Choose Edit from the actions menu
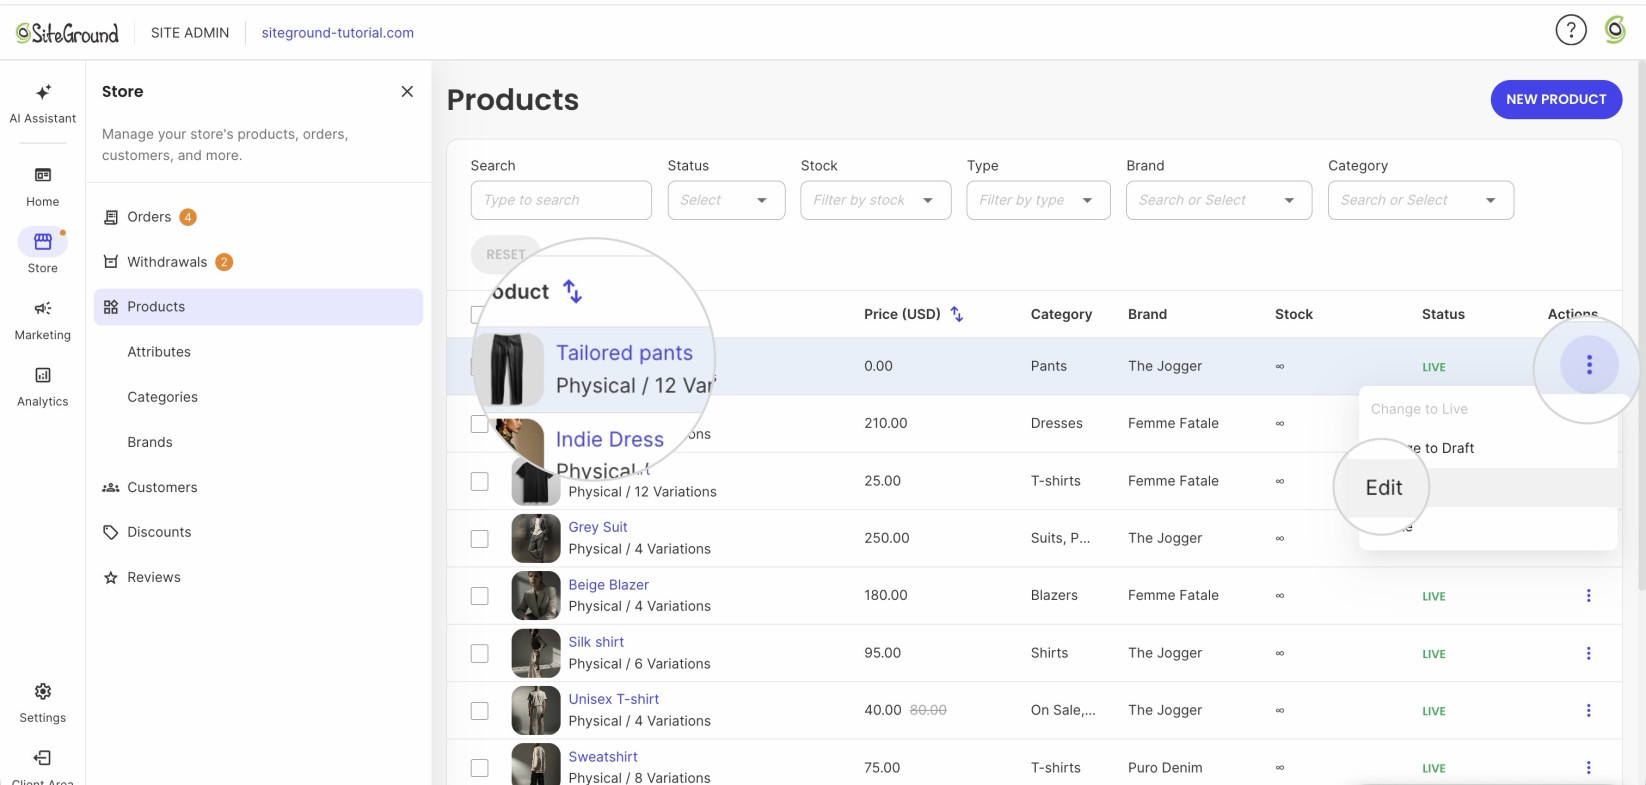 [x=1384, y=487]
